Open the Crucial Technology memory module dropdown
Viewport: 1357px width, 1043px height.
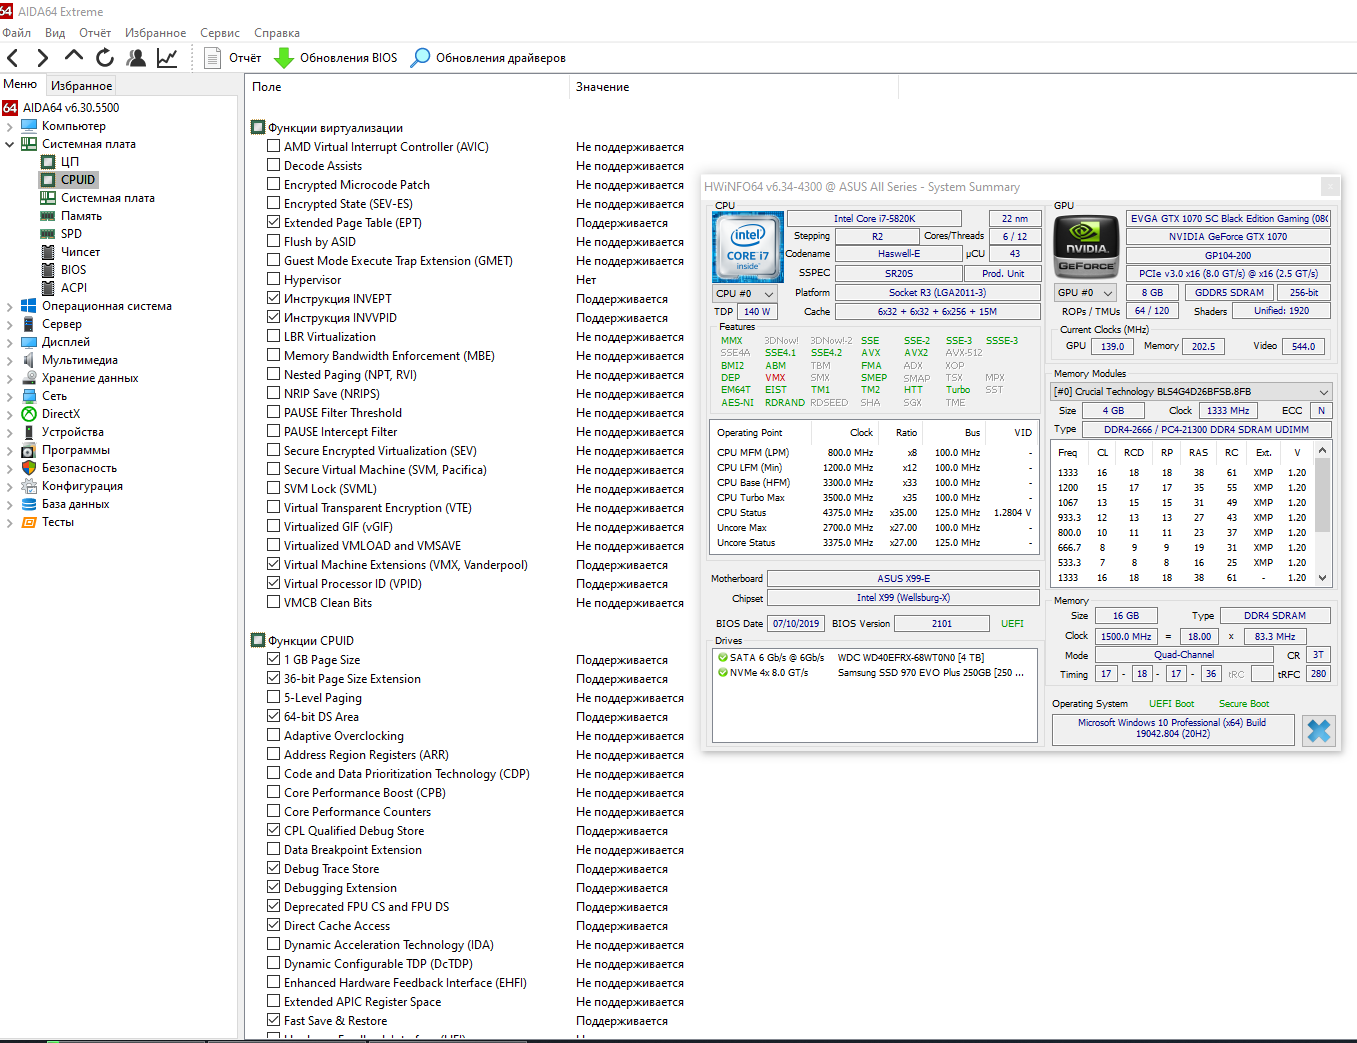click(1190, 392)
